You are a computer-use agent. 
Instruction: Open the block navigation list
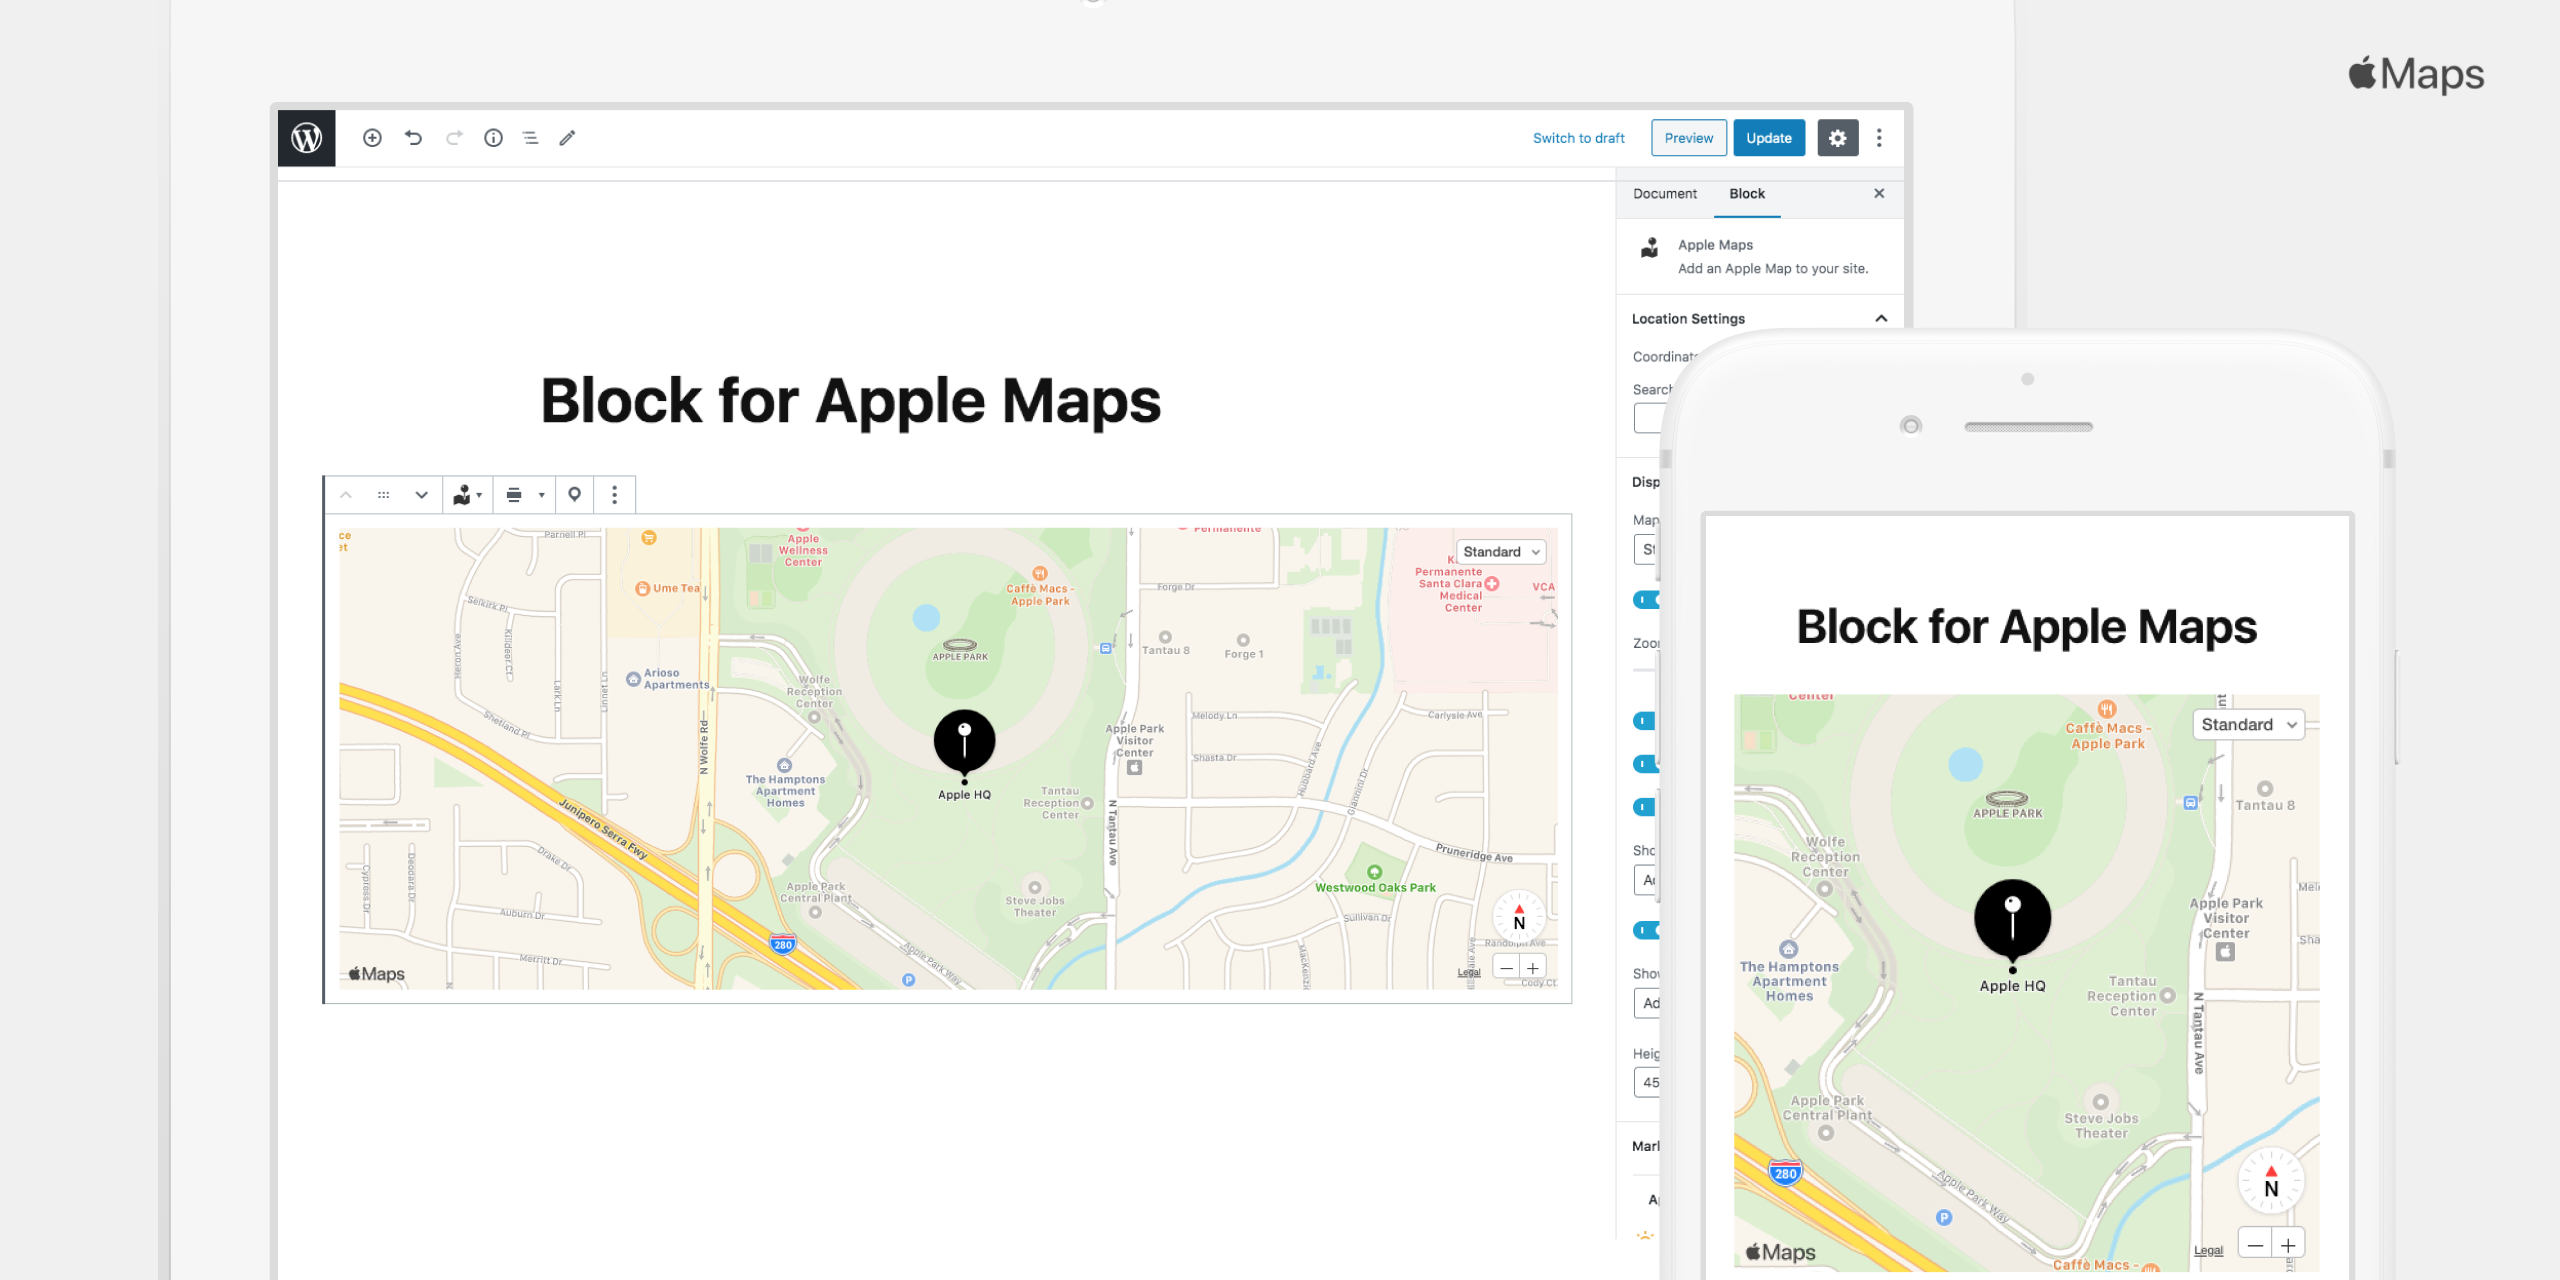530,138
